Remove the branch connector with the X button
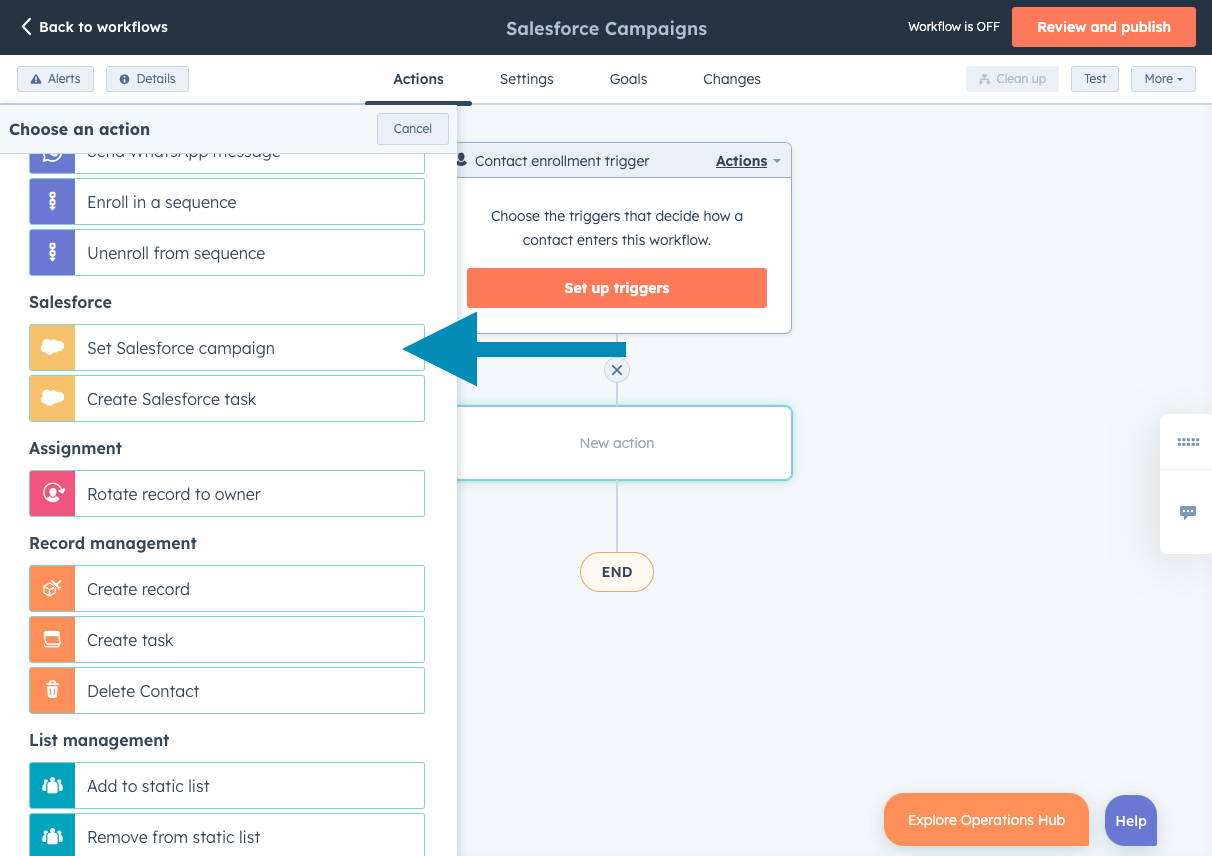This screenshot has width=1212, height=856. [x=616, y=369]
